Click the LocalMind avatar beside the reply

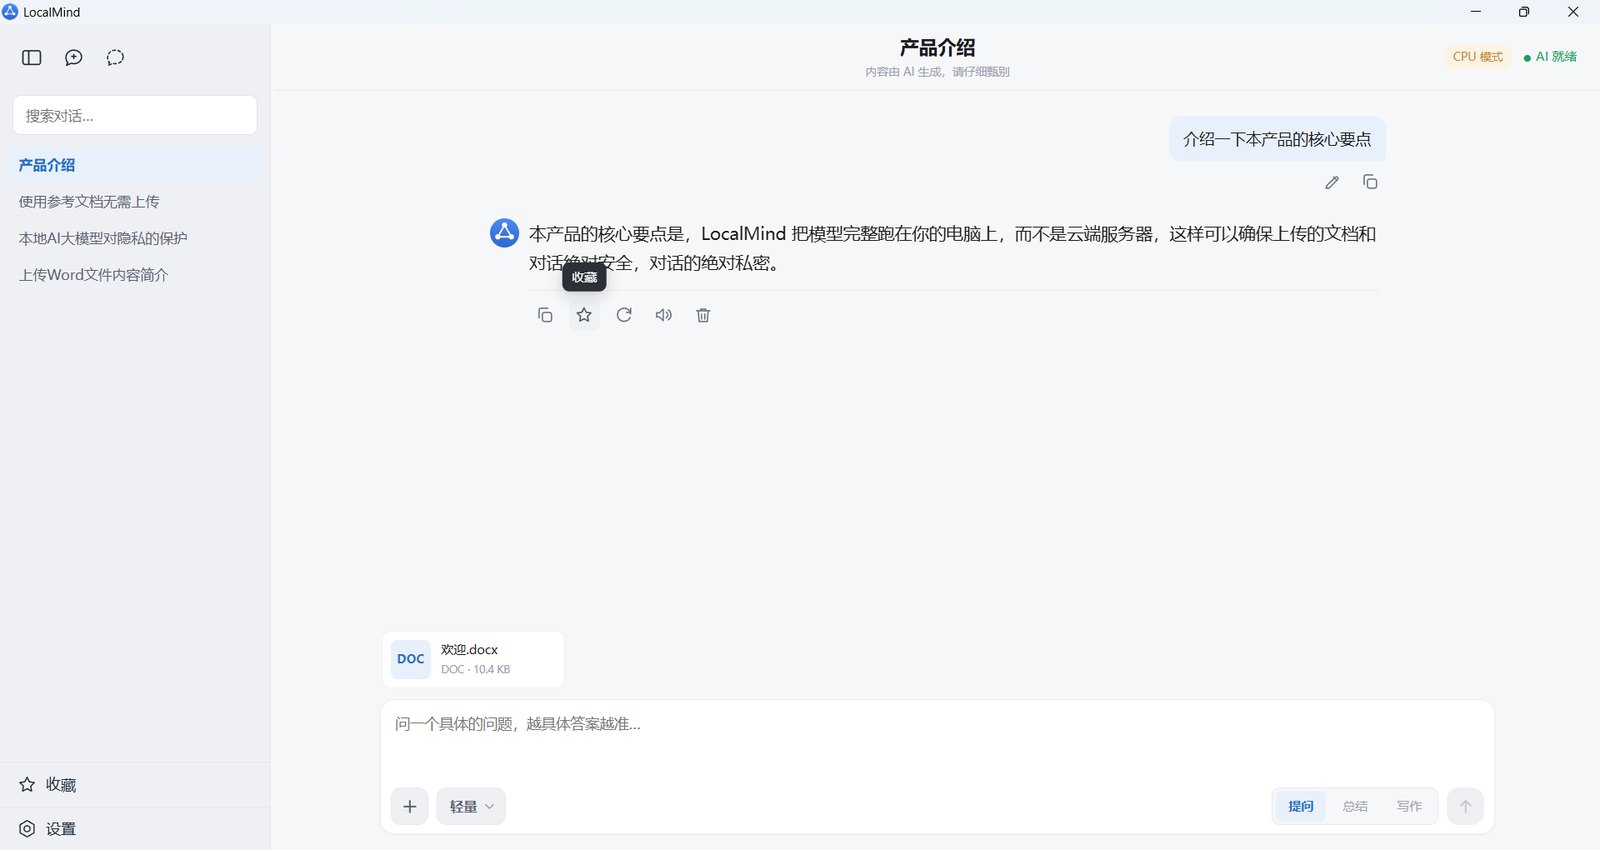pos(504,233)
